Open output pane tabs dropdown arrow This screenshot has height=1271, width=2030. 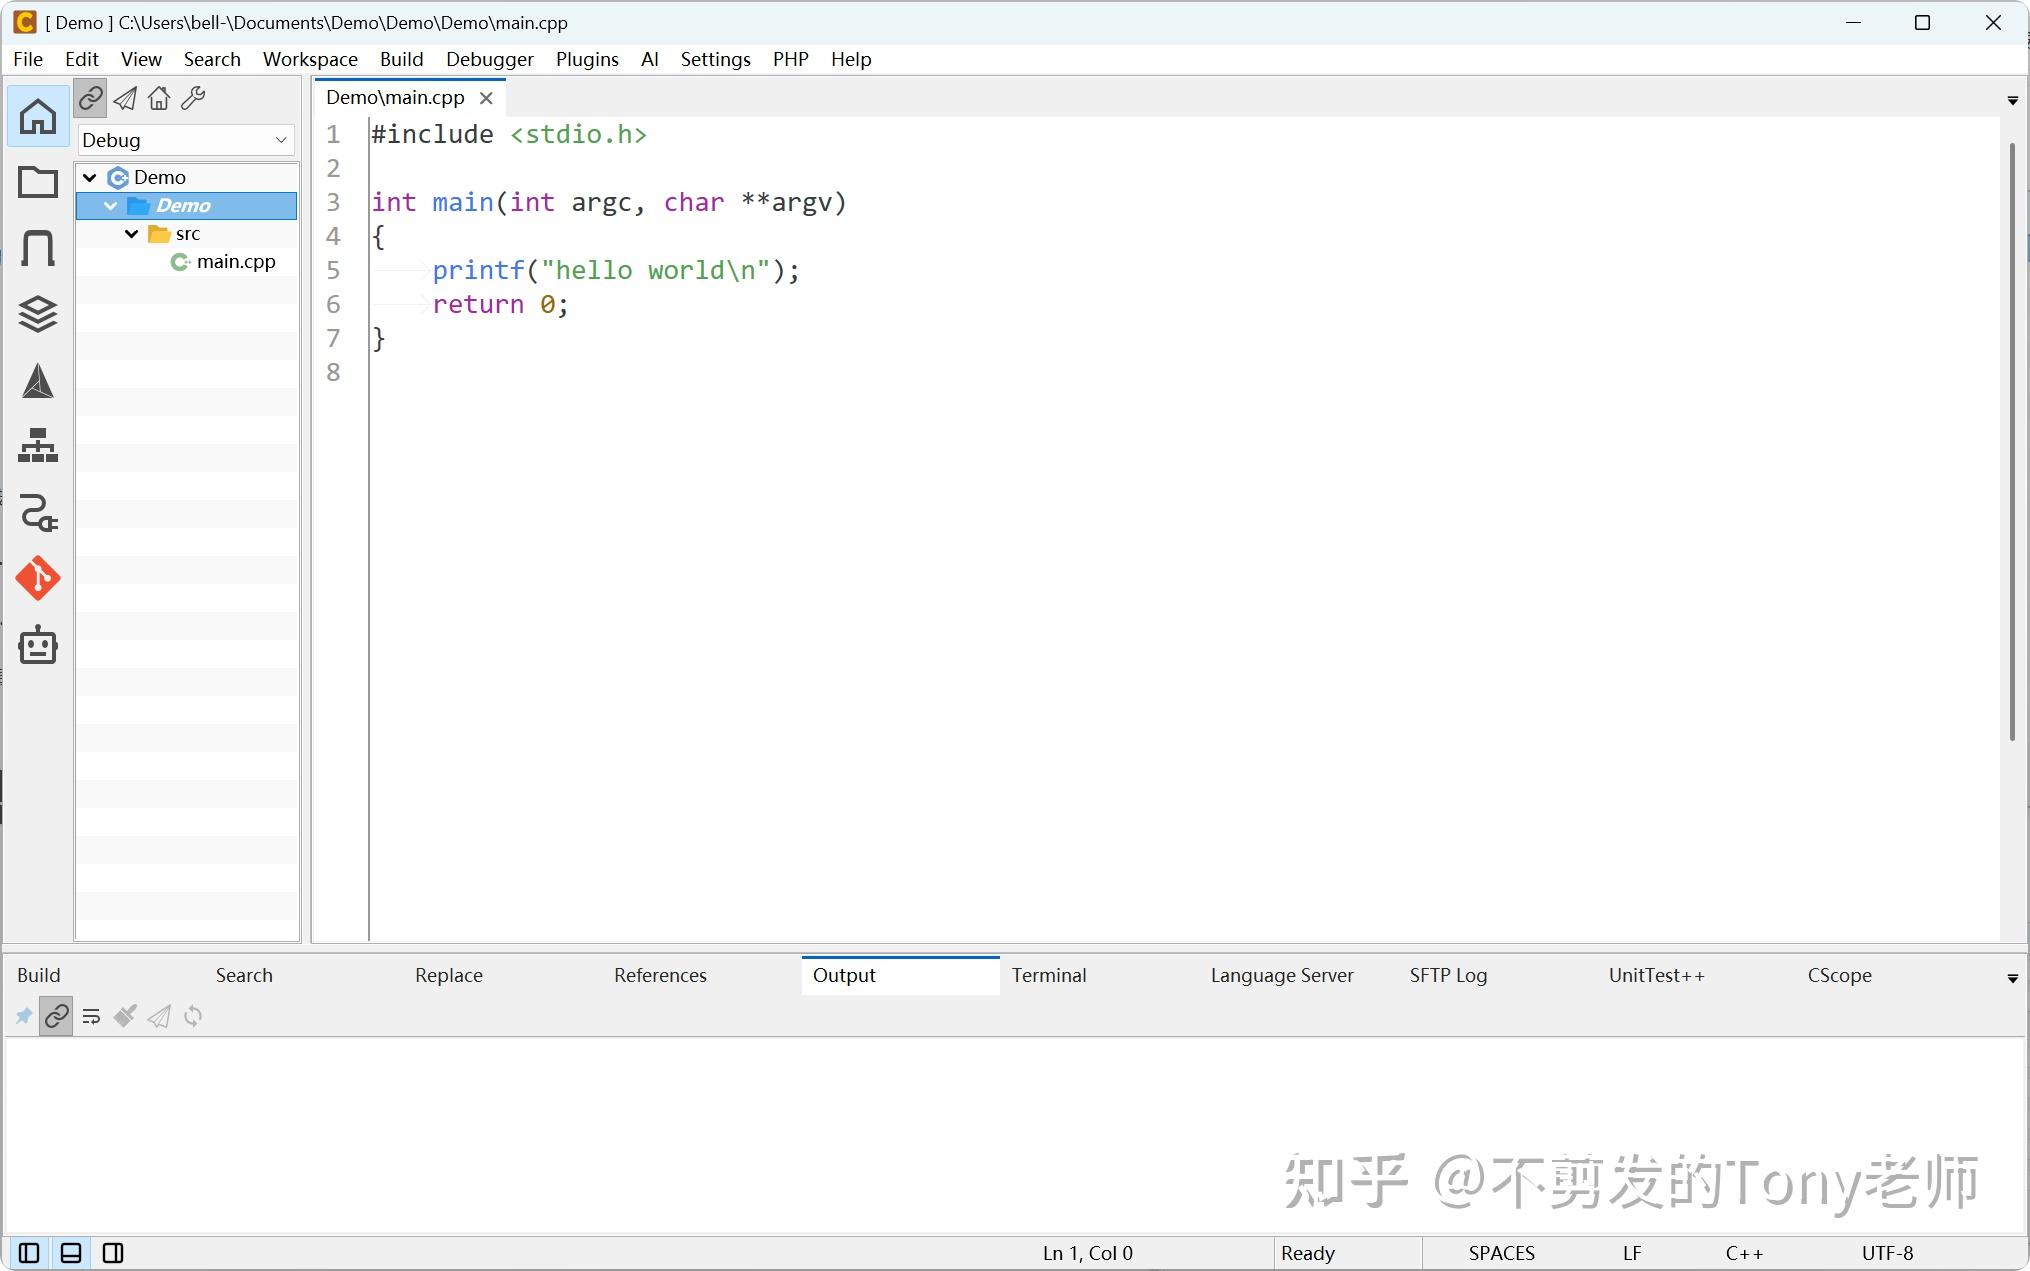tap(2013, 978)
